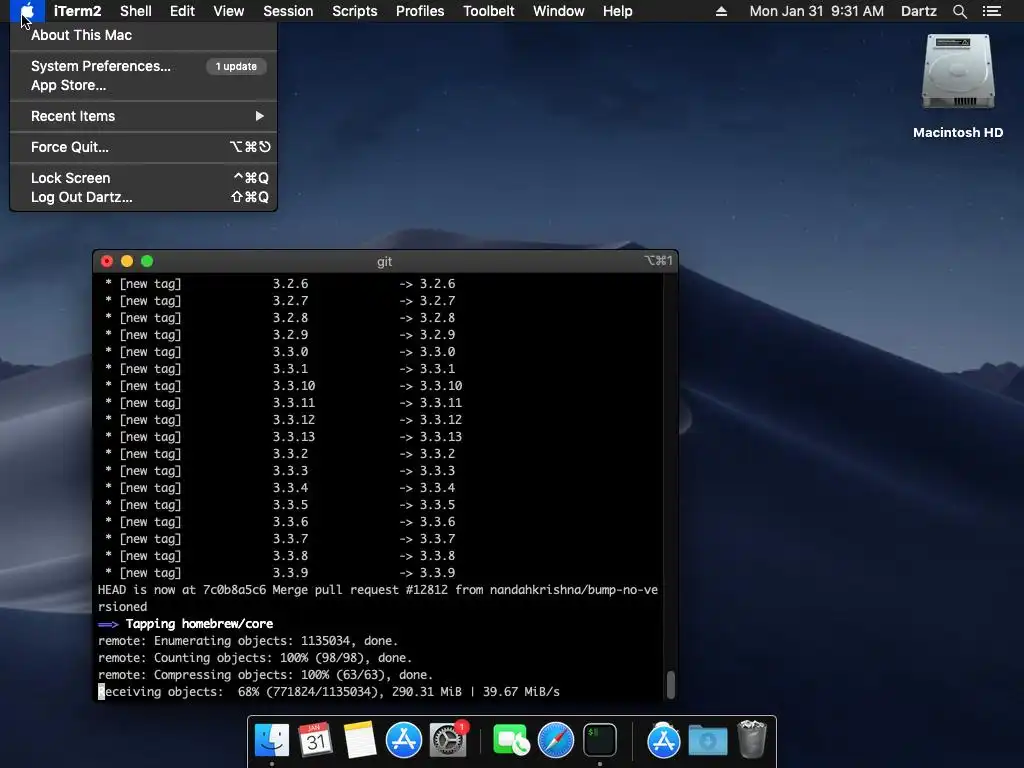The width and height of the screenshot is (1024, 768).
Task: Open the first App Store dock icon
Action: [404, 740]
